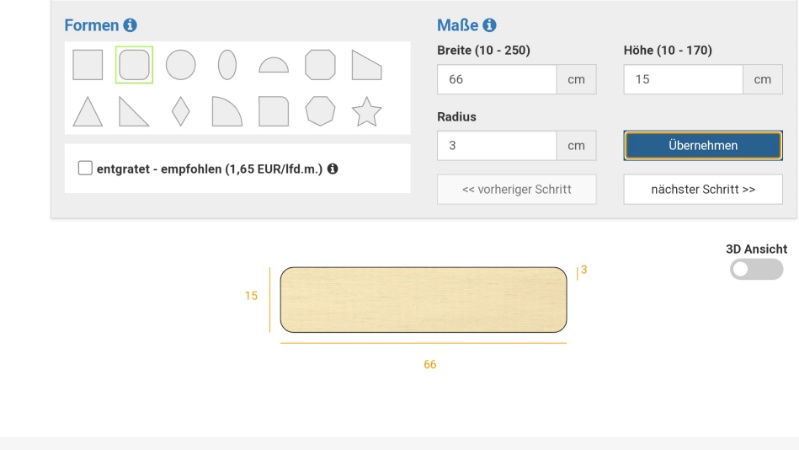Pick the quarter-circle shape
The image size is (799, 450).
click(x=227, y=111)
